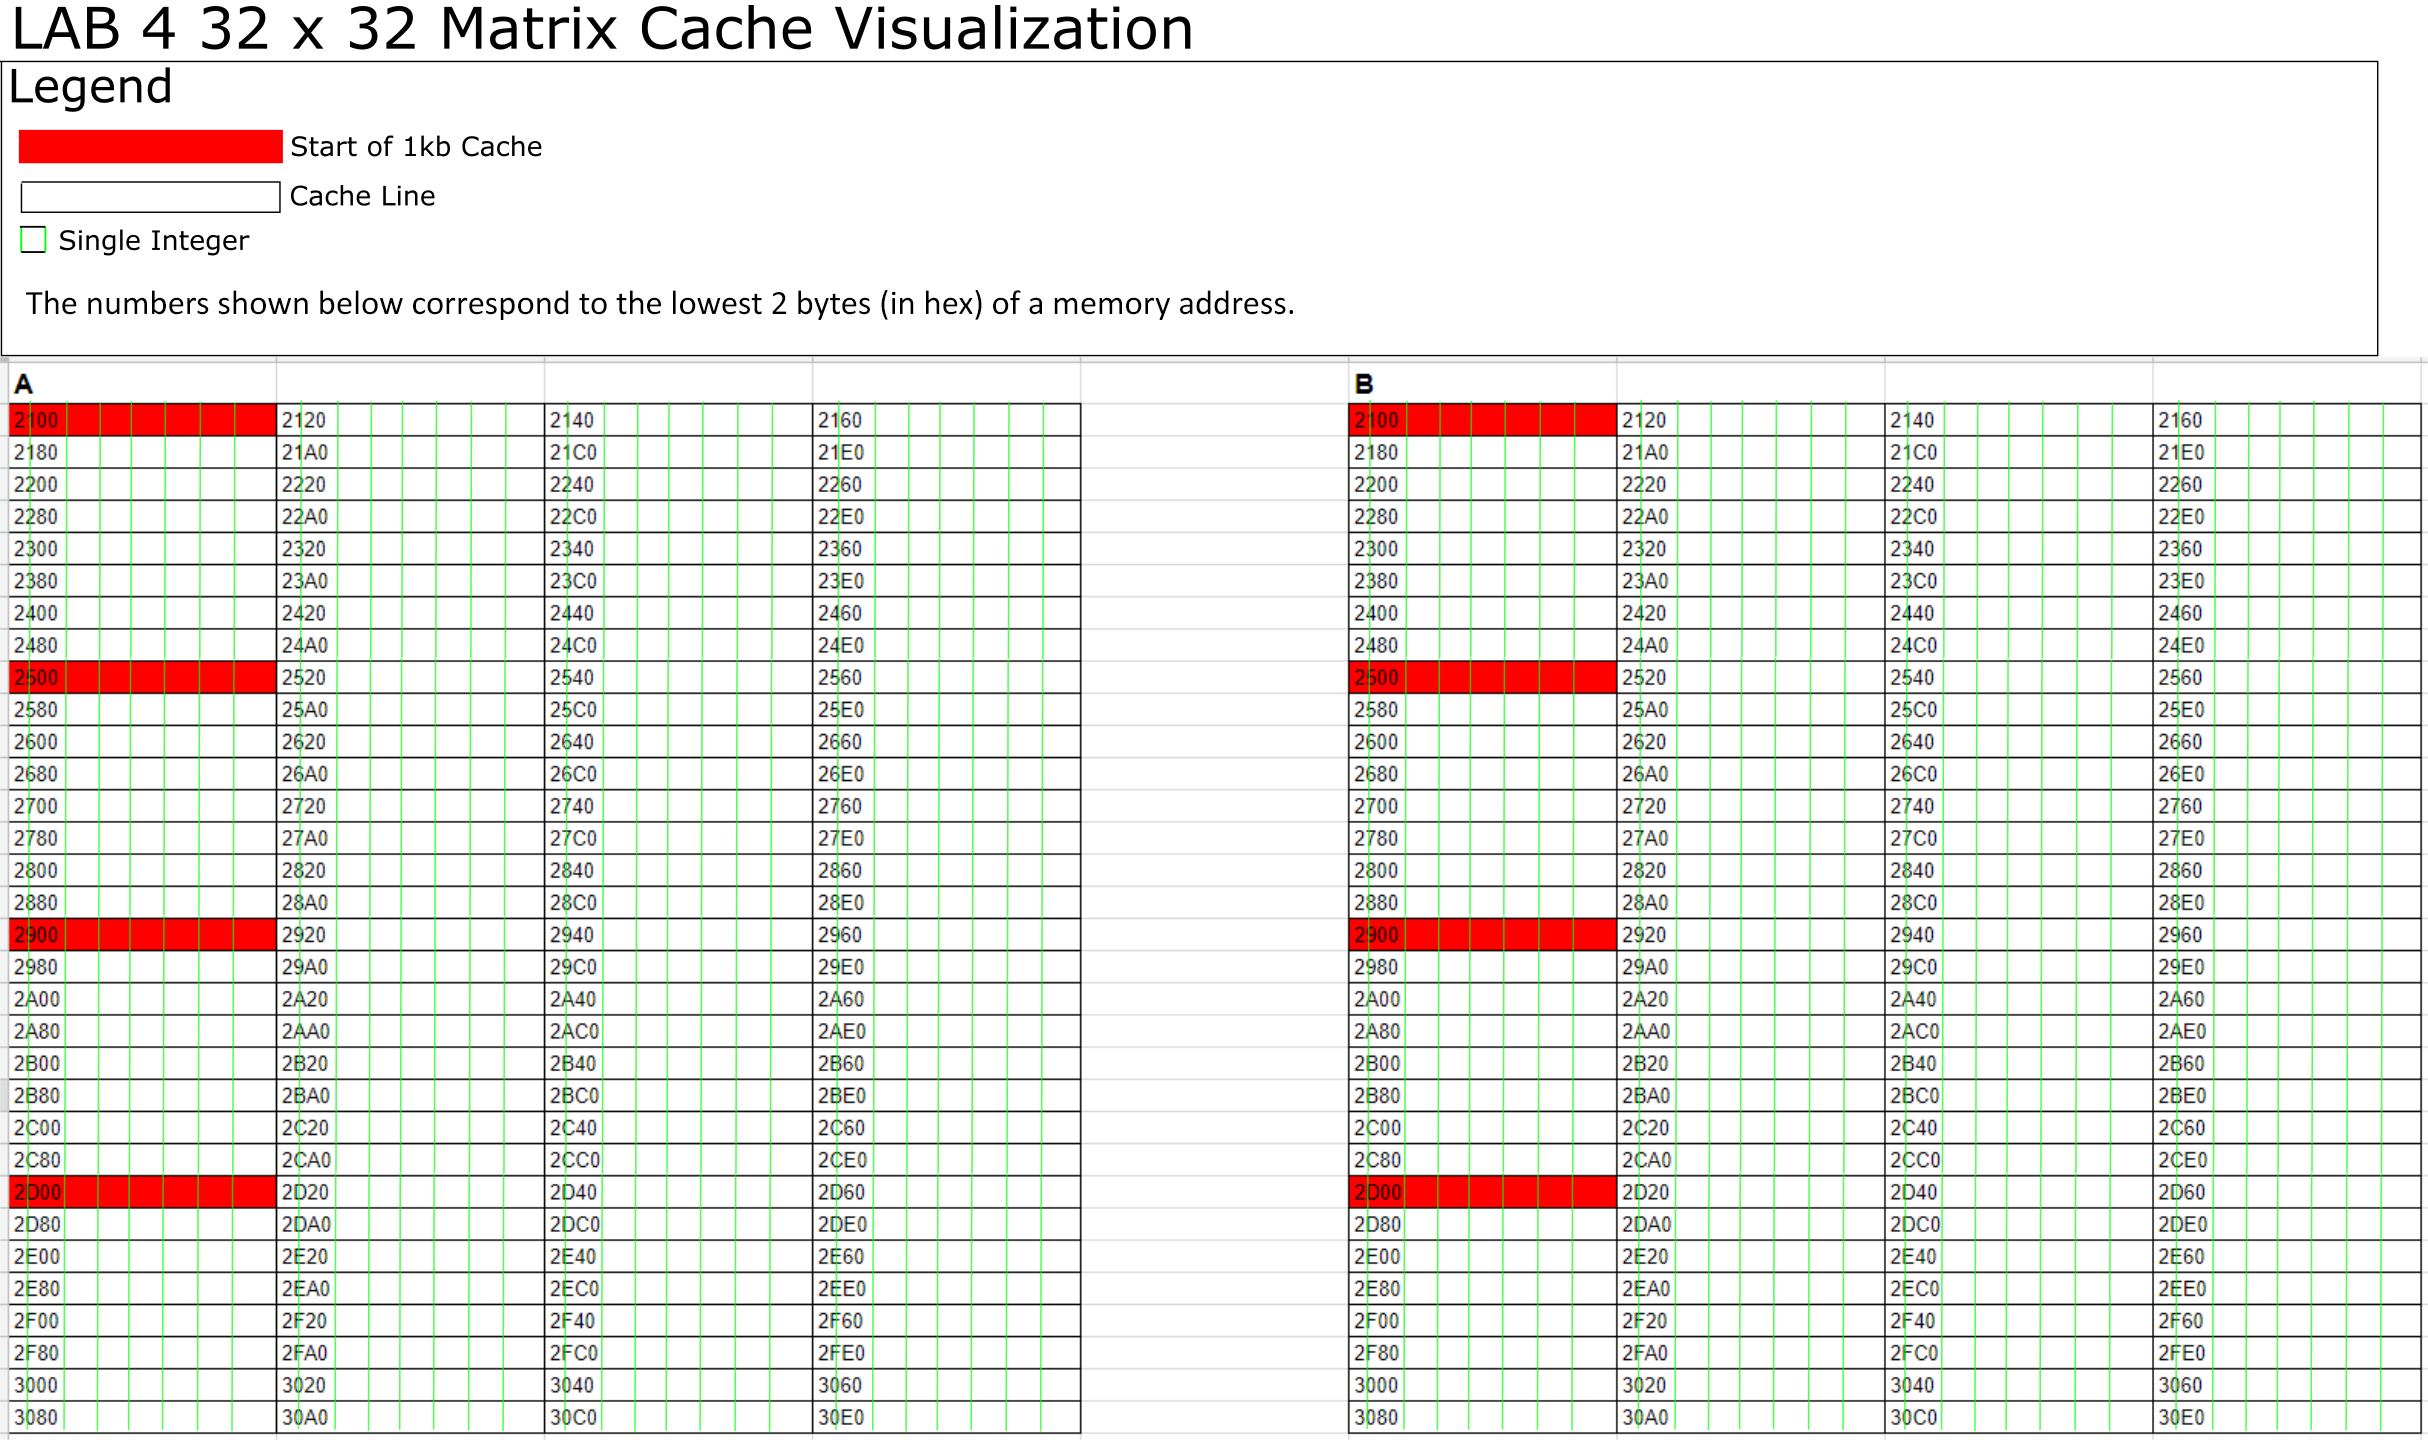The image size is (2428, 1440).
Task: Click the red 2D00 cell in matrix B
Action: pos(1482,1192)
